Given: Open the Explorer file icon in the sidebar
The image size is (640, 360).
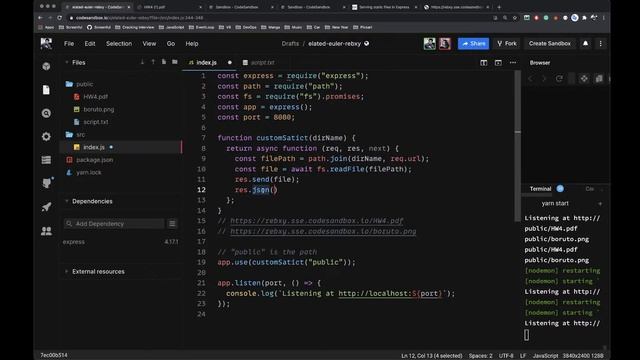Looking at the screenshot, I should click(x=46, y=90).
